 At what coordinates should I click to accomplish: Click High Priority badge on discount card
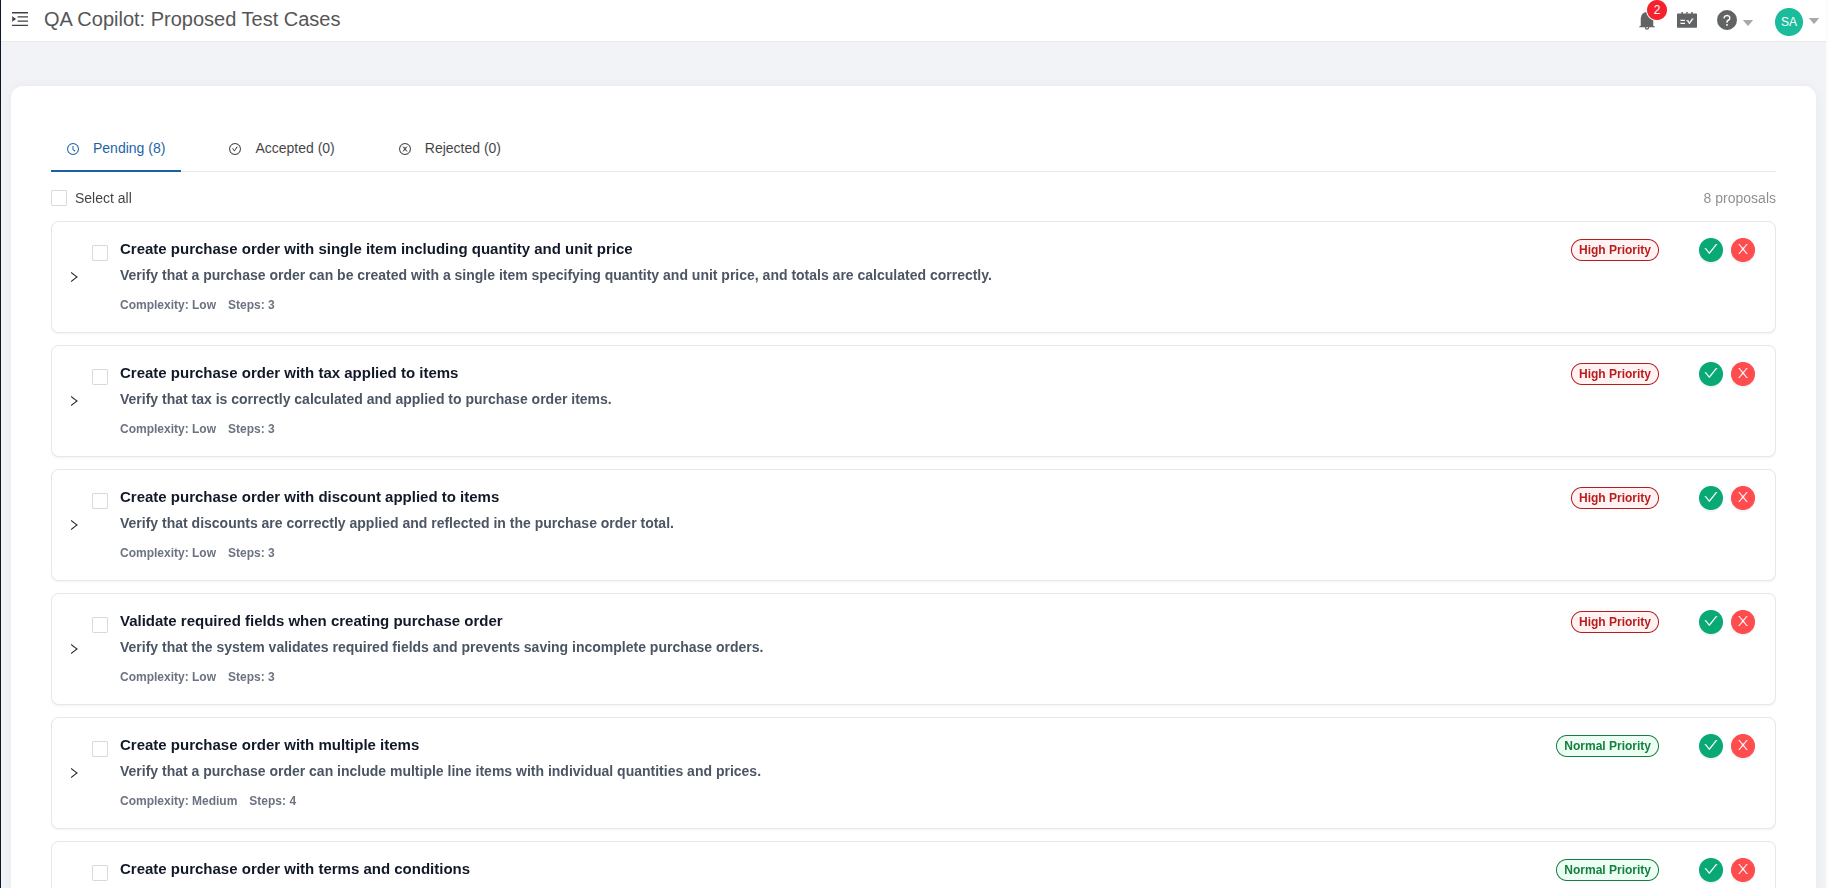(1614, 498)
